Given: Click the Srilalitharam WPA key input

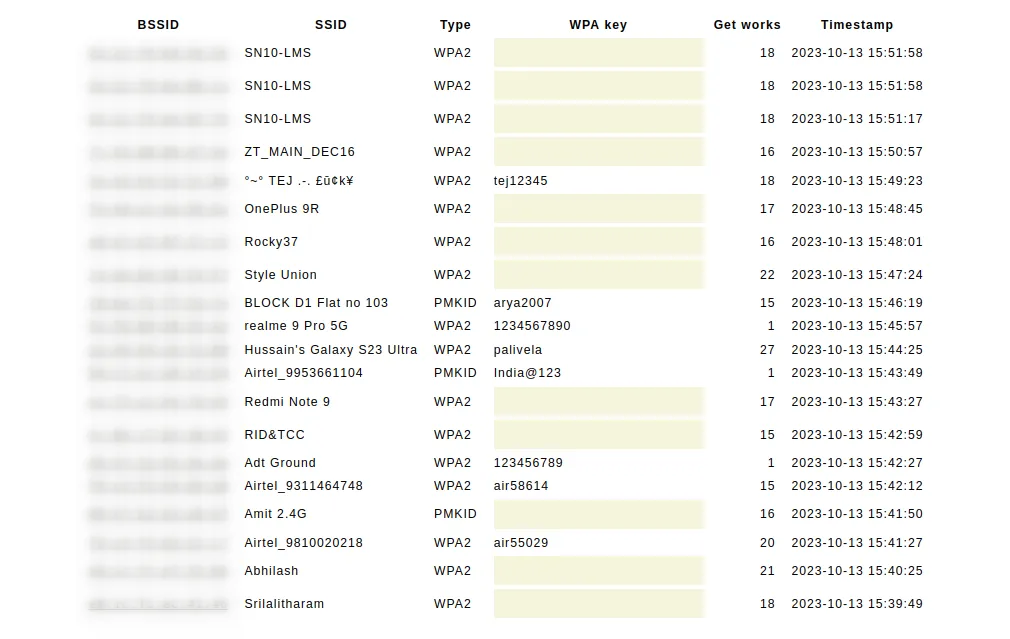Looking at the screenshot, I should tap(598, 604).
